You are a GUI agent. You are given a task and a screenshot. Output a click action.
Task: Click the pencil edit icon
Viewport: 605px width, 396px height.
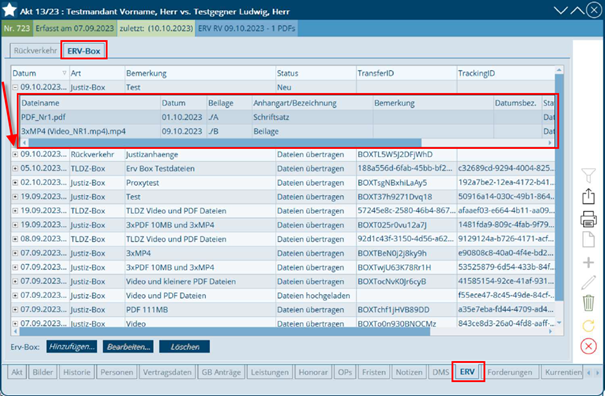(x=588, y=282)
